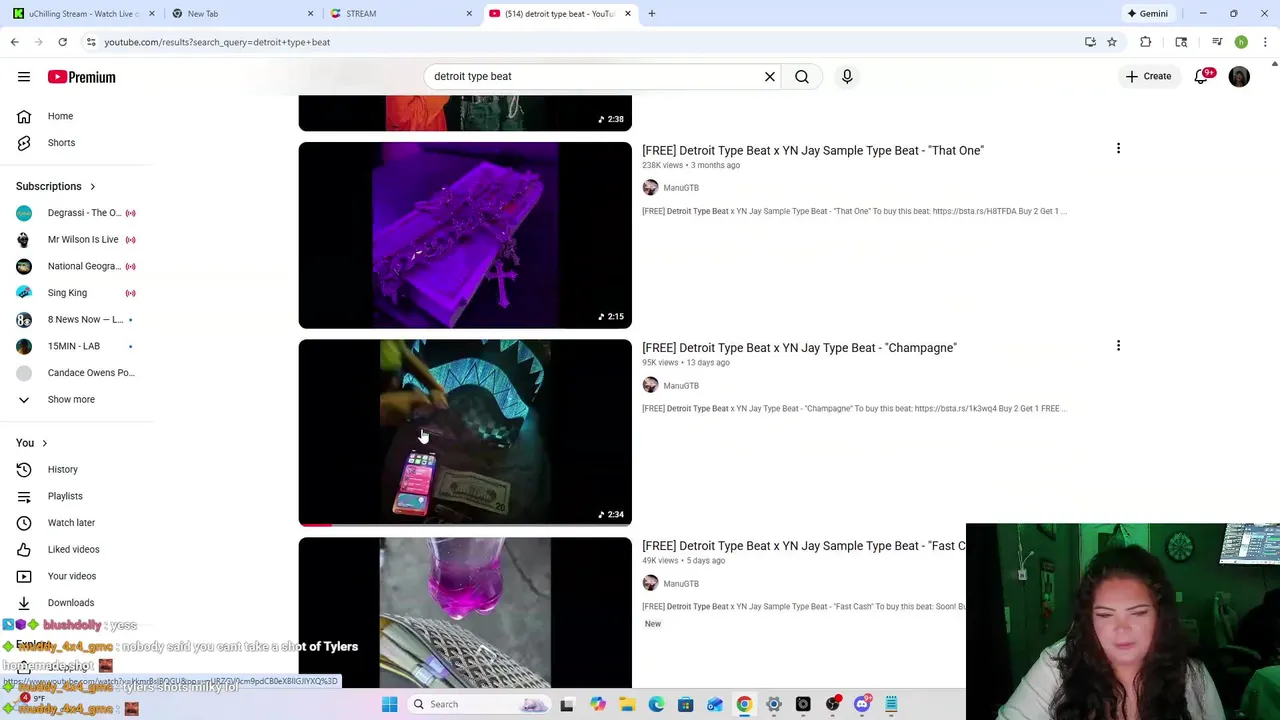This screenshot has width=1280, height=720.
Task: Start voice search with the microphone
Action: tap(847, 76)
